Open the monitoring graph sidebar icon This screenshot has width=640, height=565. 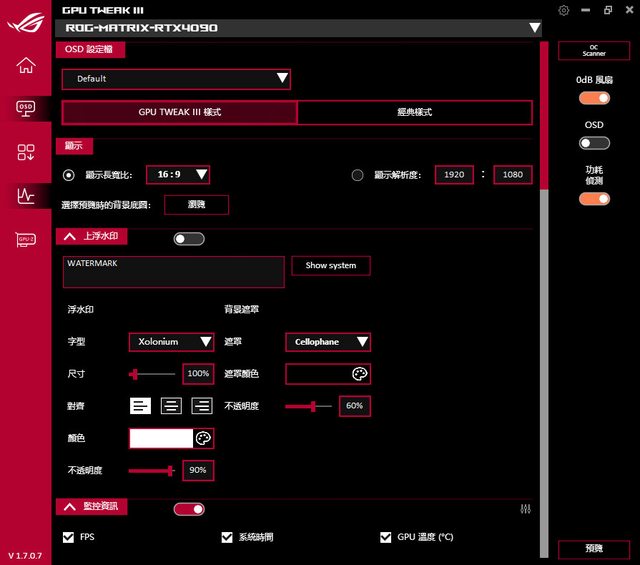tap(26, 196)
